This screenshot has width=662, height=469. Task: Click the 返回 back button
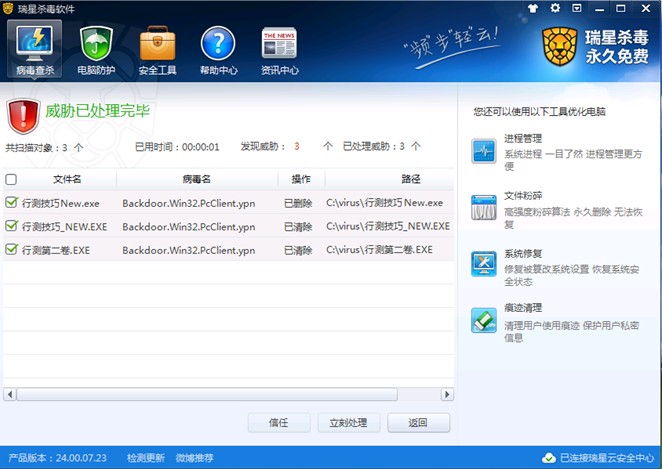coord(418,423)
